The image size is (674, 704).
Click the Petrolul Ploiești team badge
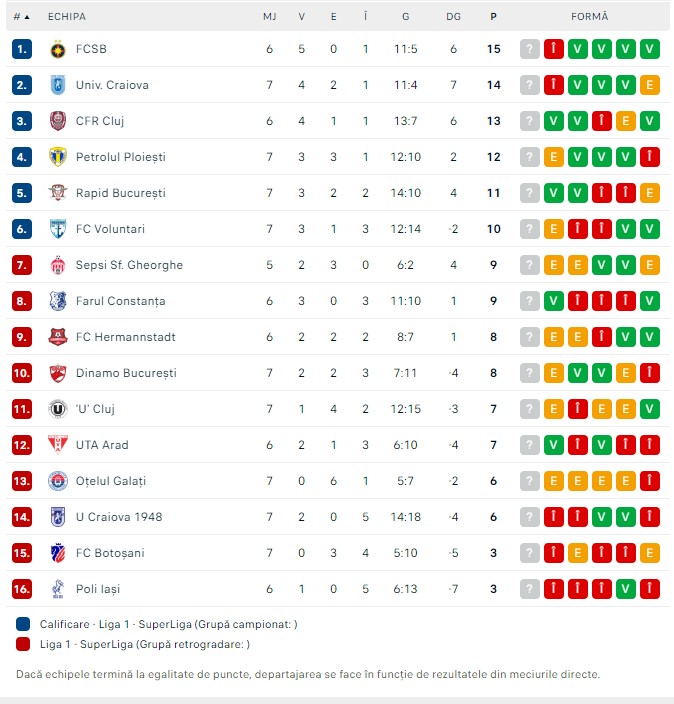(x=57, y=157)
